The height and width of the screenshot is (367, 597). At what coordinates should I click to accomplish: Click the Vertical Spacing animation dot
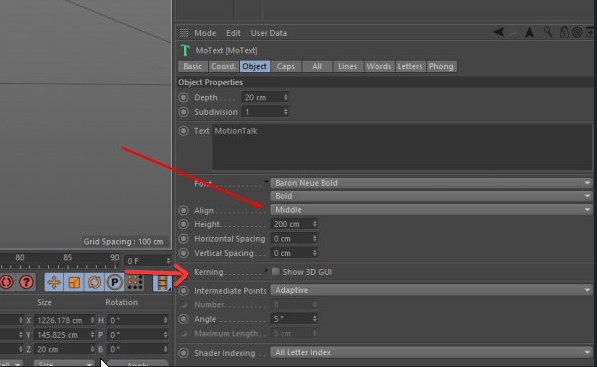coord(184,253)
